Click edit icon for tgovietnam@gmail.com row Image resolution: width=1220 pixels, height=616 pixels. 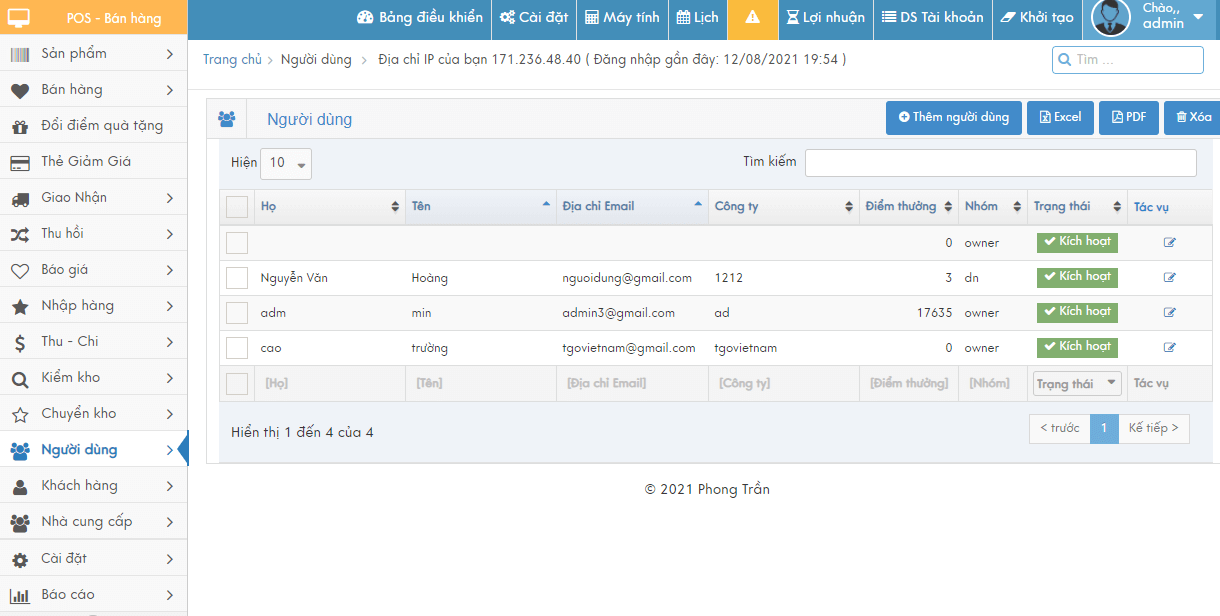[x=1169, y=347]
